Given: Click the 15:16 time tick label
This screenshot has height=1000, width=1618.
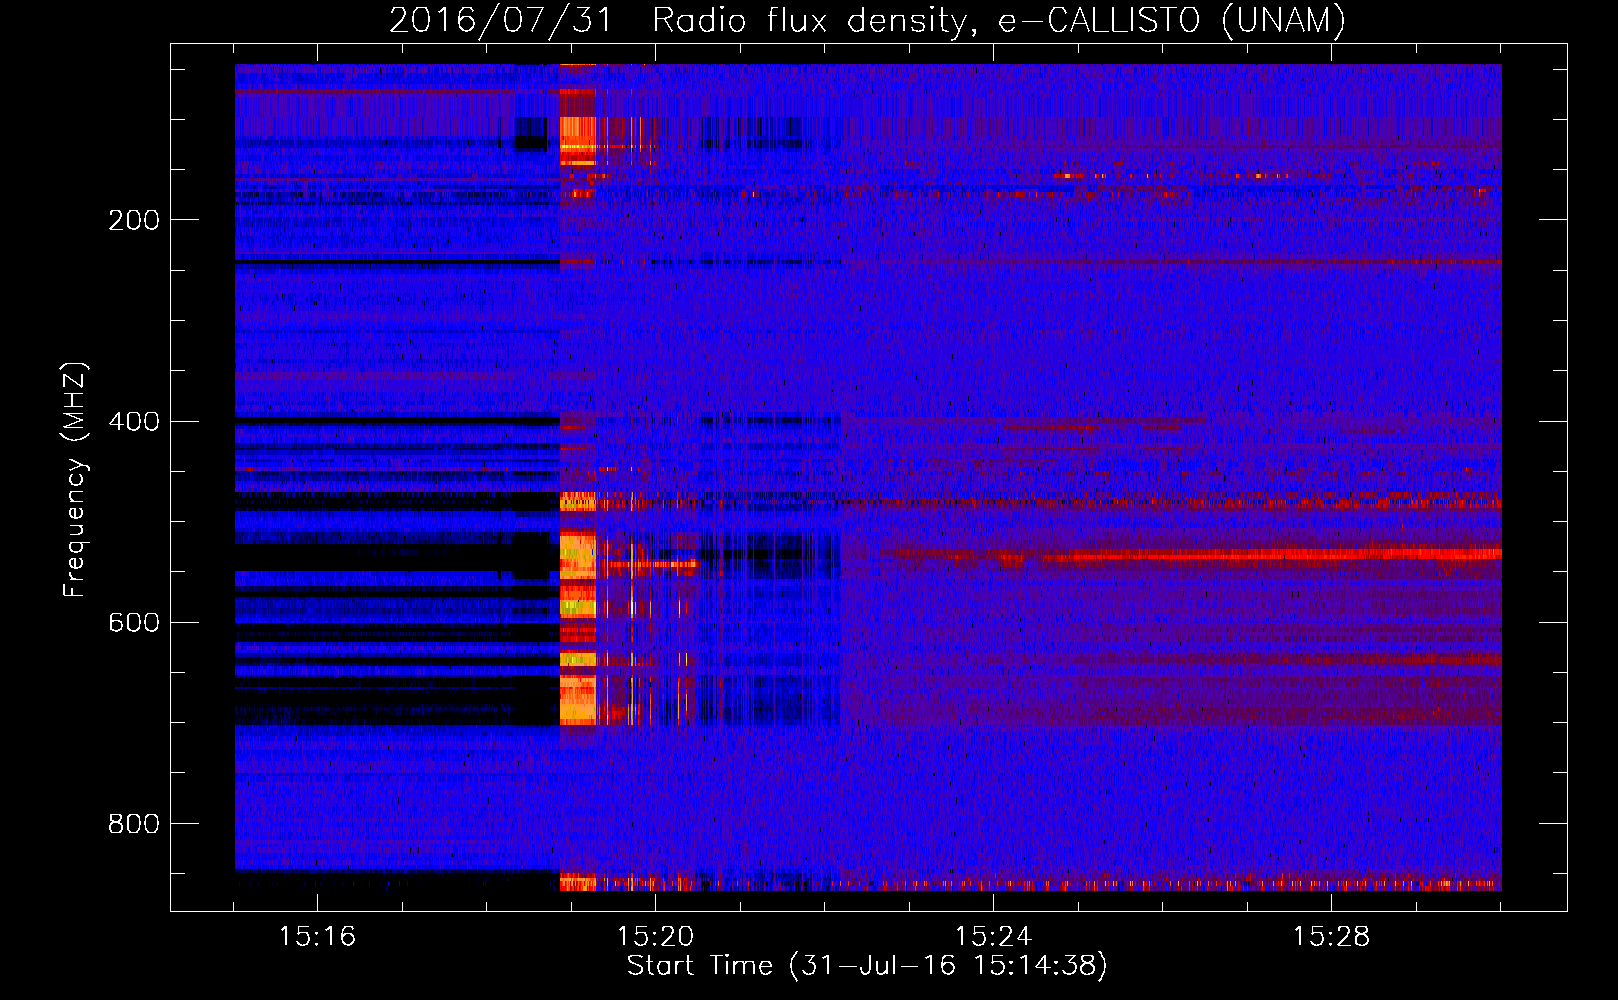Looking at the screenshot, I should click(317, 937).
